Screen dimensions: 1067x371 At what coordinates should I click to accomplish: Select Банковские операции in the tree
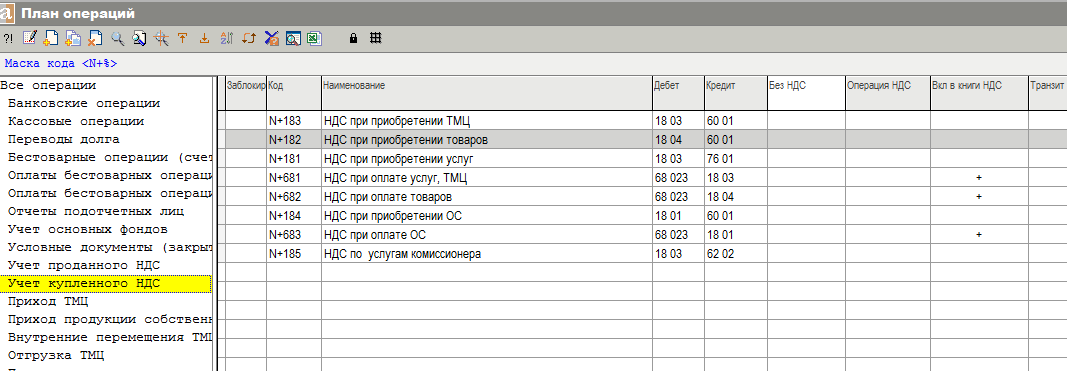click(x=84, y=103)
